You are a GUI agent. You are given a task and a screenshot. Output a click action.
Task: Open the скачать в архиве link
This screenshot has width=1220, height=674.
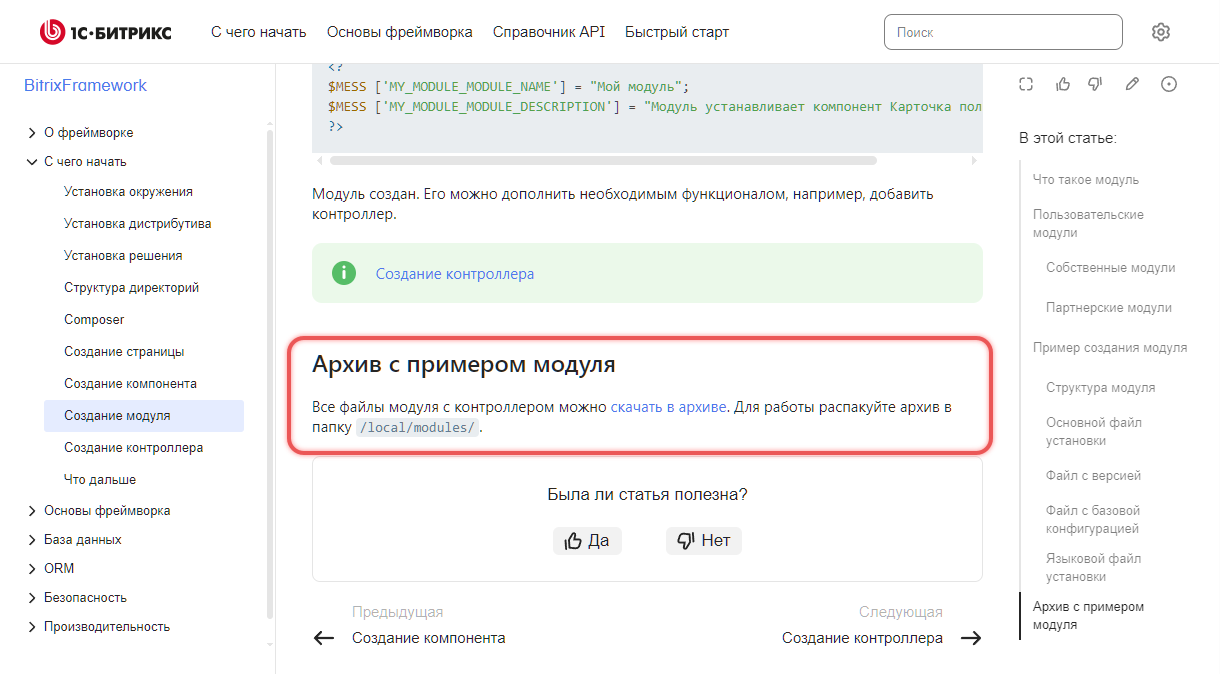[668, 406]
